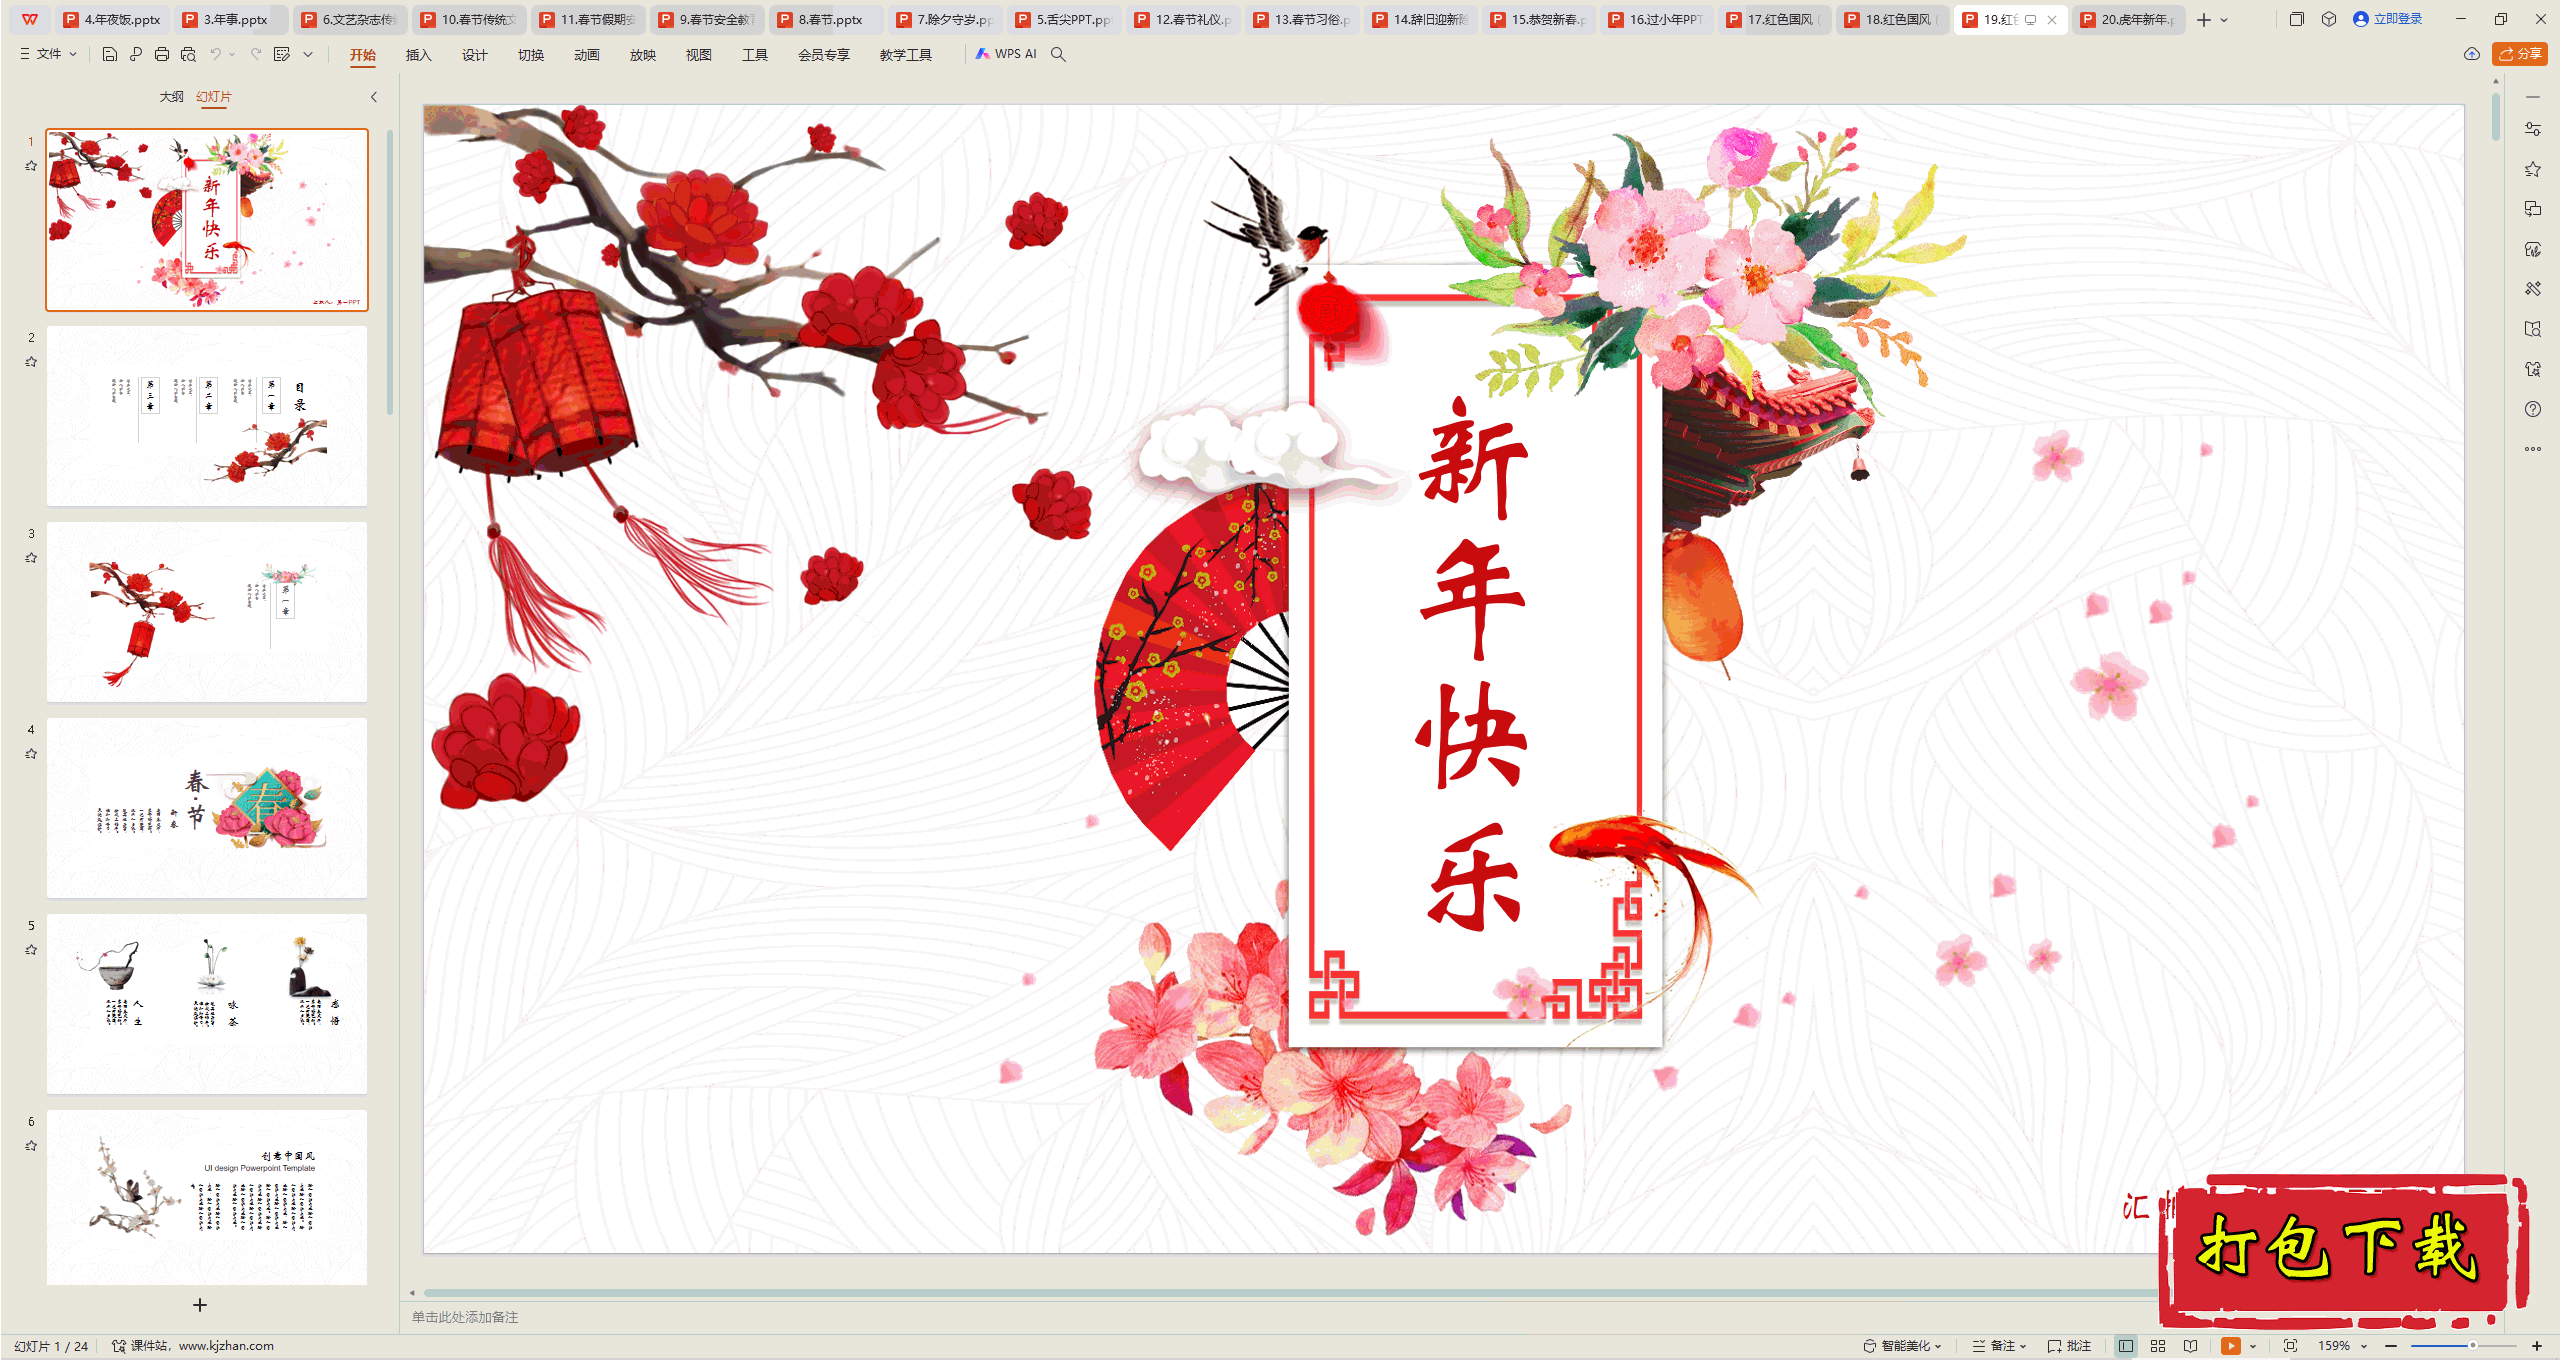Click the WPS home logo tab
Image resolution: width=2560 pixels, height=1360 pixels.
tap(30, 19)
